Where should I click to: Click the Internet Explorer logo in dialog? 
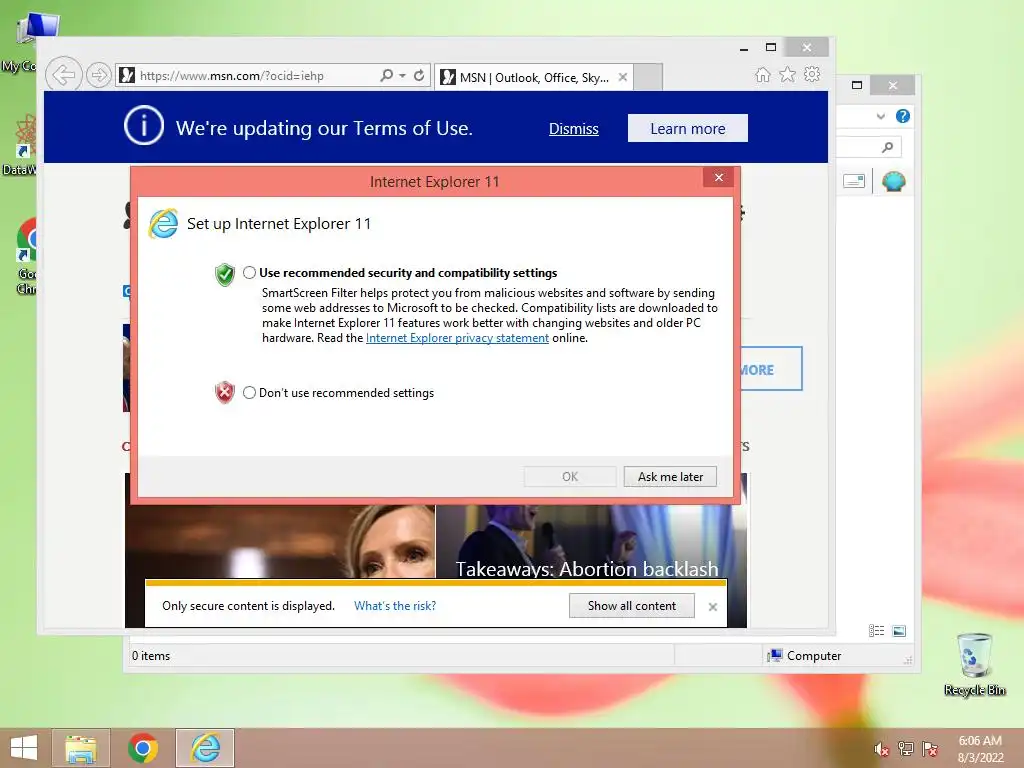coord(163,224)
